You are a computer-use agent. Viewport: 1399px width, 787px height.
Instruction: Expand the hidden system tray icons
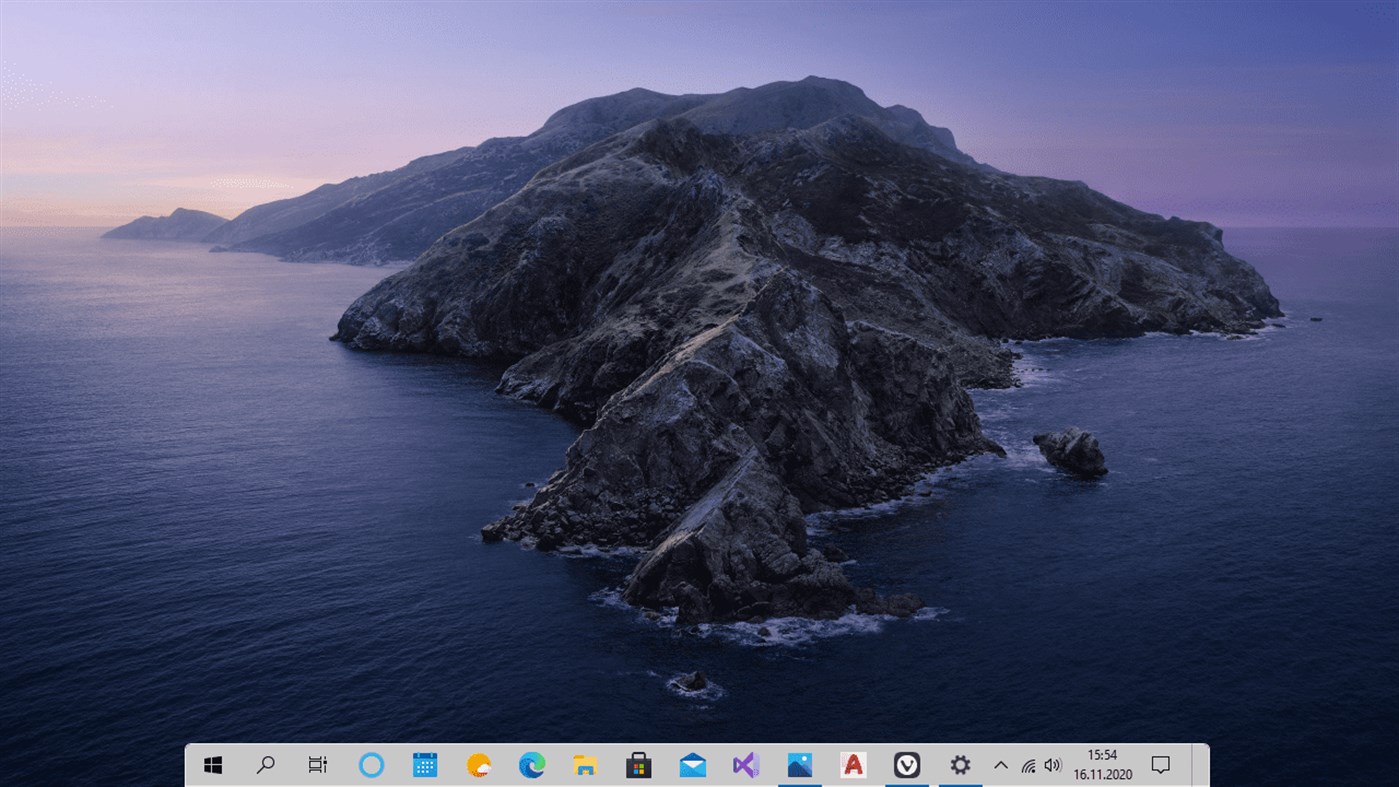click(1001, 764)
